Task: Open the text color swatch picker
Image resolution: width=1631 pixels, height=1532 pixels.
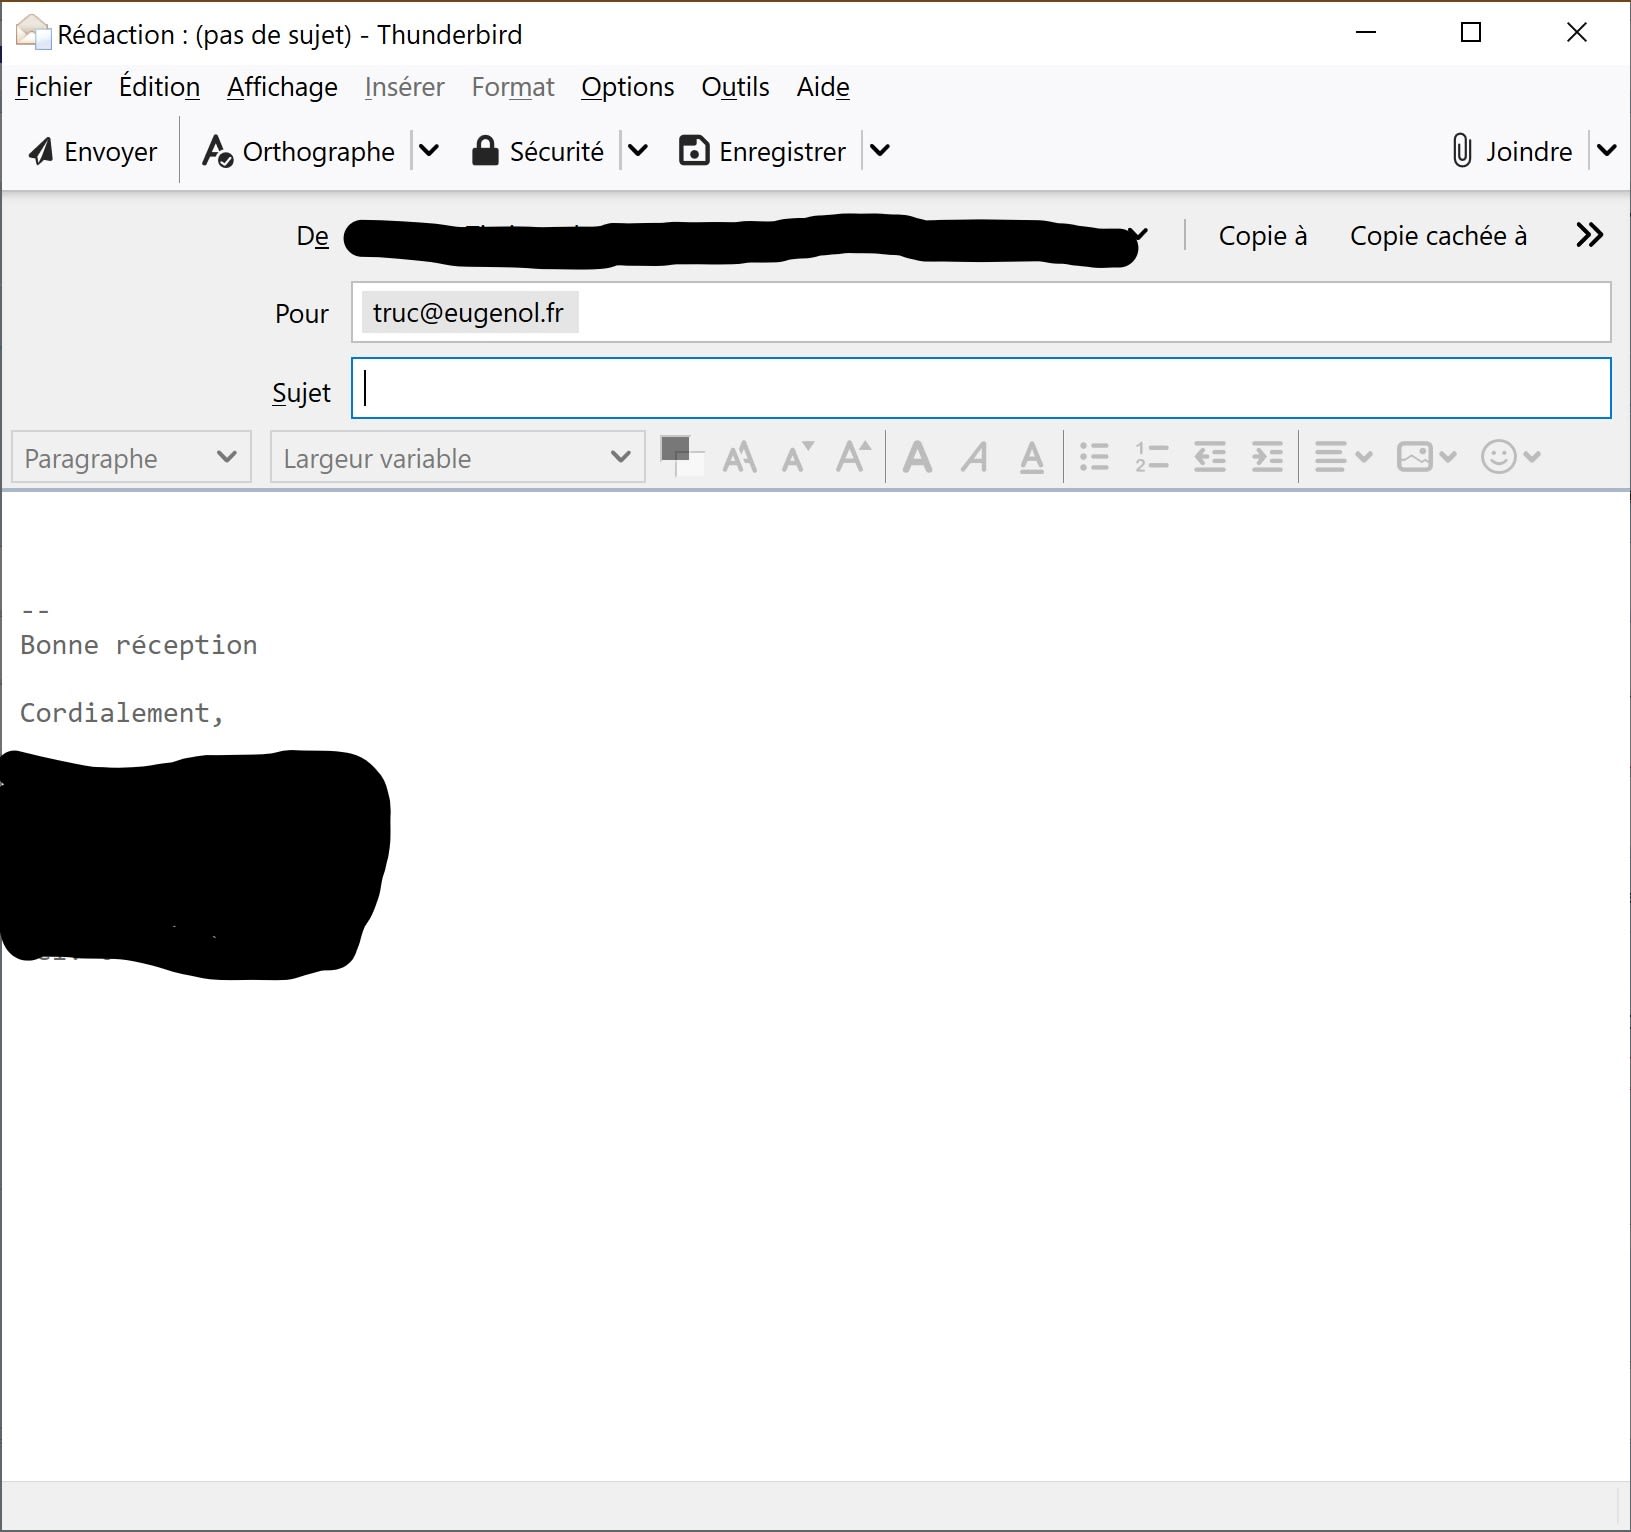Action: click(x=676, y=450)
